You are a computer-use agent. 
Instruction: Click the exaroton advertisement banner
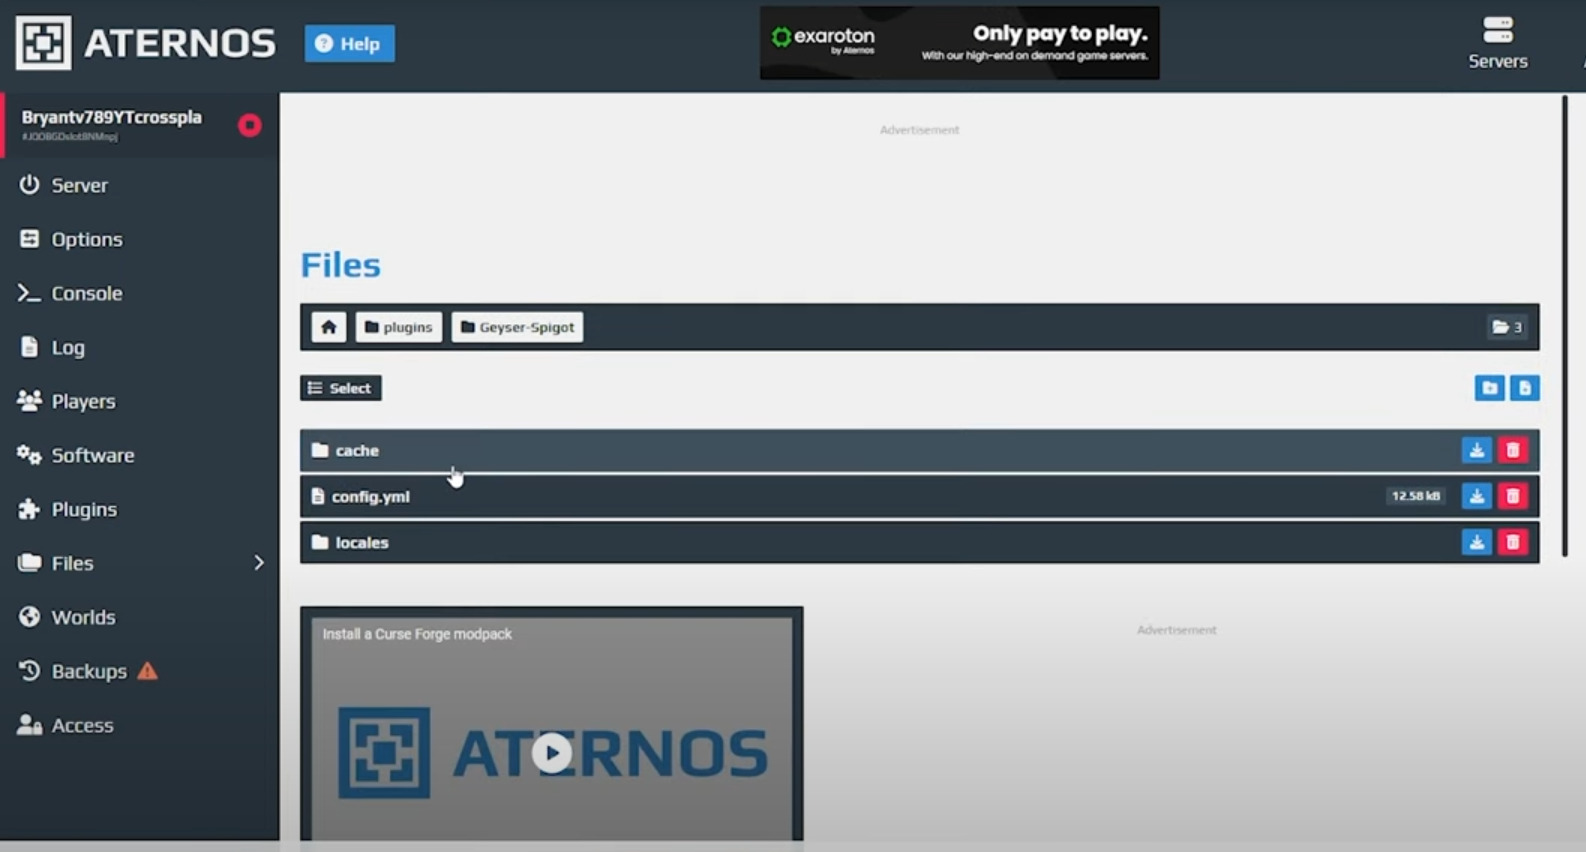(959, 43)
